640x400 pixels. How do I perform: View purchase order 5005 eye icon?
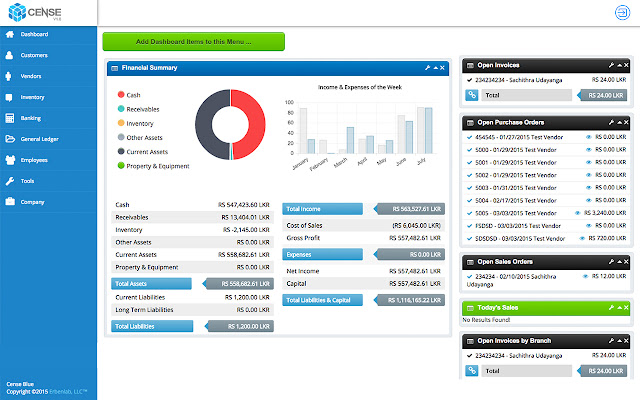[578, 213]
